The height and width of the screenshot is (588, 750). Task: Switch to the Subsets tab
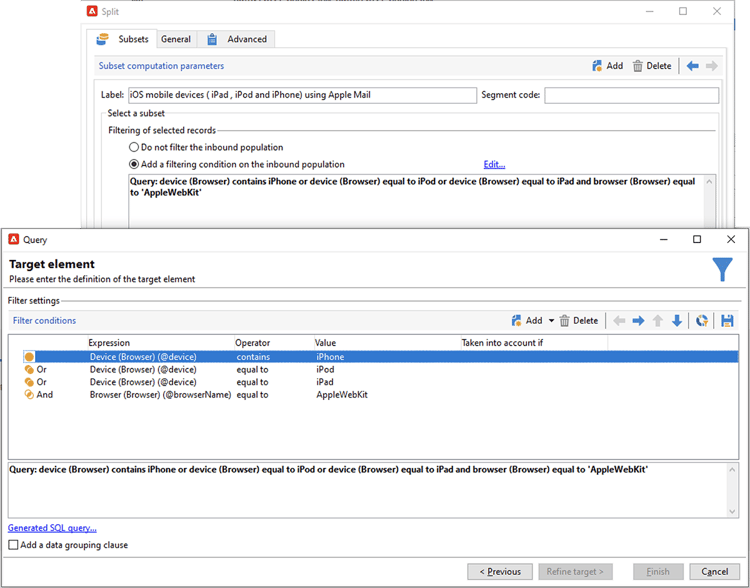123,39
